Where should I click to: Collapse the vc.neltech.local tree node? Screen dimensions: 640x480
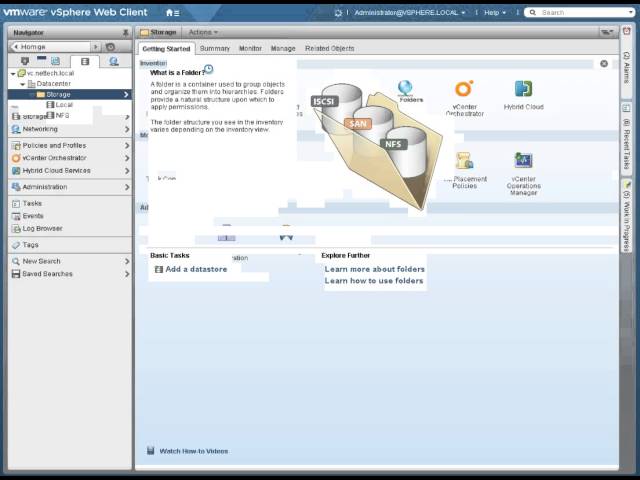point(13,73)
